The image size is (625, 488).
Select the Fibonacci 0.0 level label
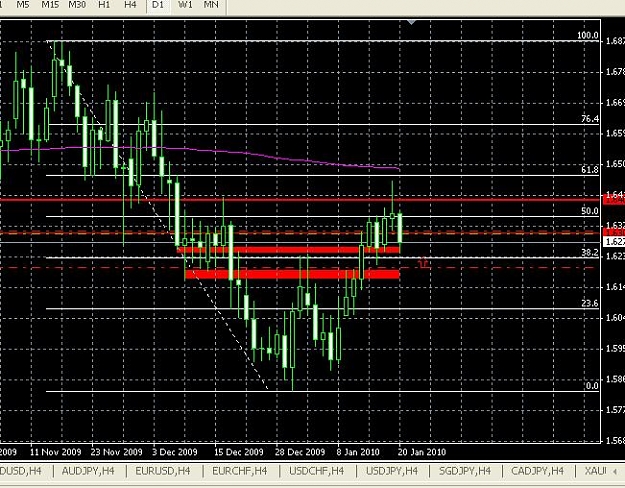coord(592,386)
